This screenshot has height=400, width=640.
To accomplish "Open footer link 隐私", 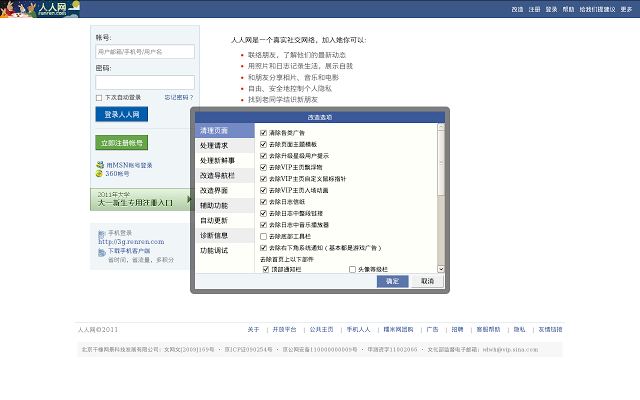I will coord(519,329).
